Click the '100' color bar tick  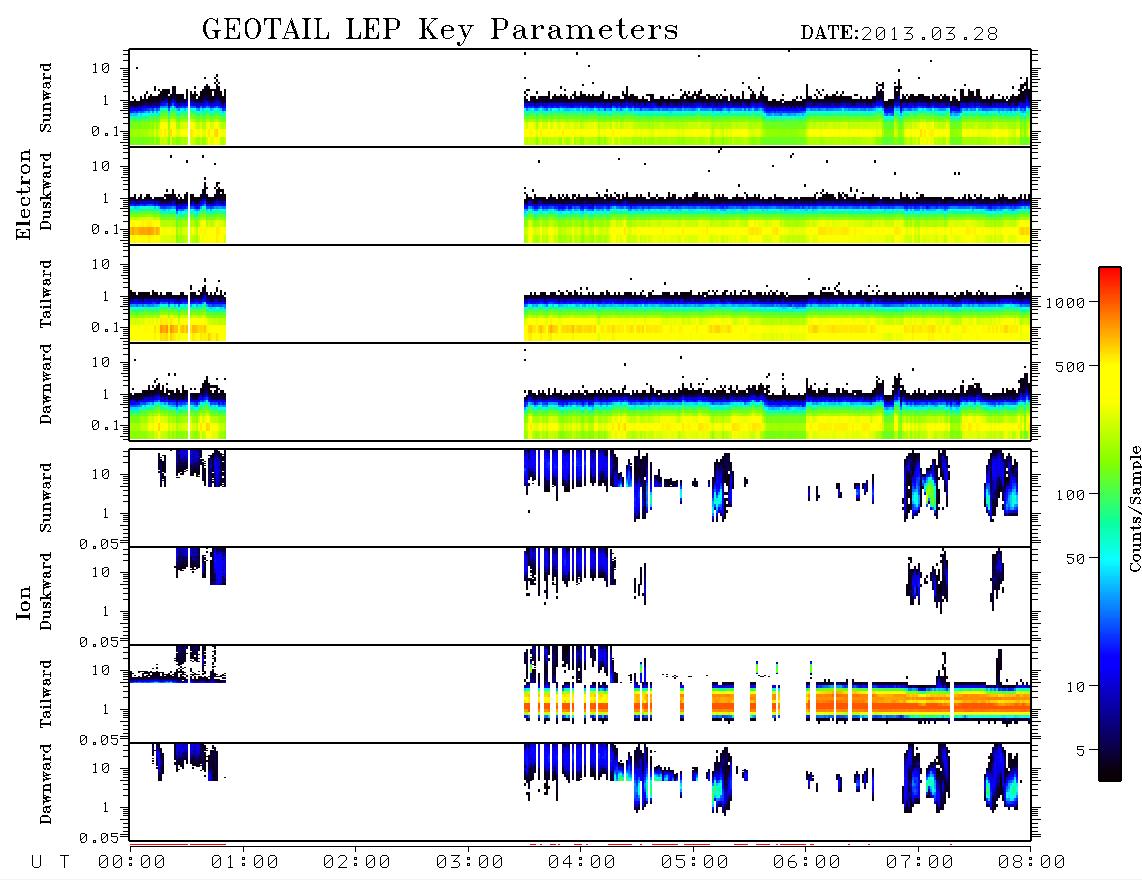tap(1070, 495)
